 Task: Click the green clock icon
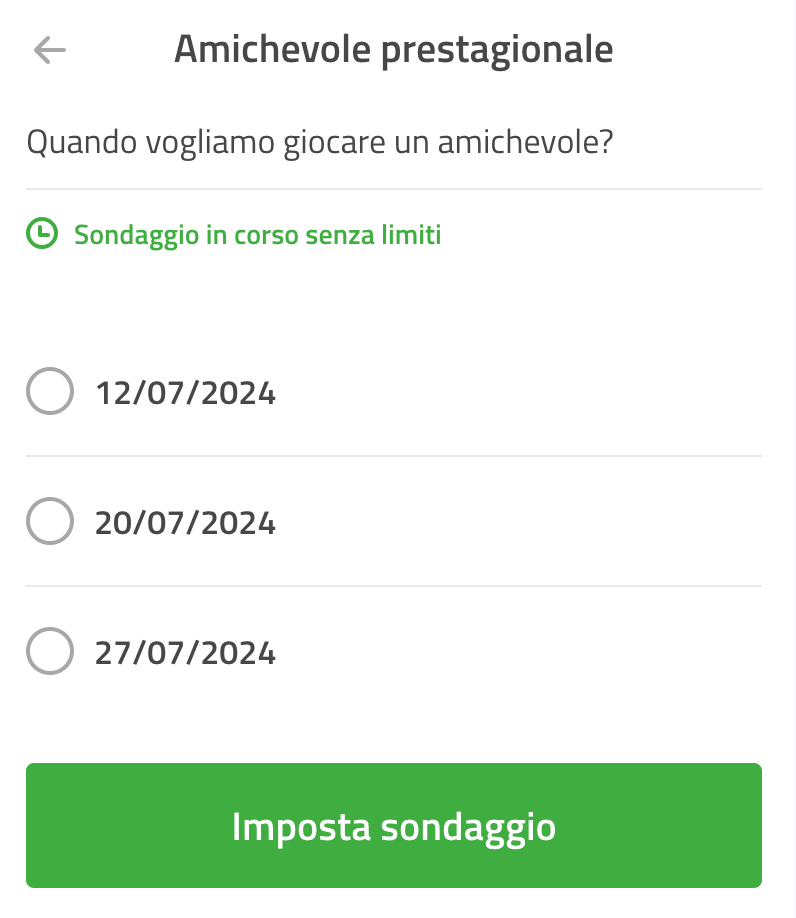pos(42,233)
